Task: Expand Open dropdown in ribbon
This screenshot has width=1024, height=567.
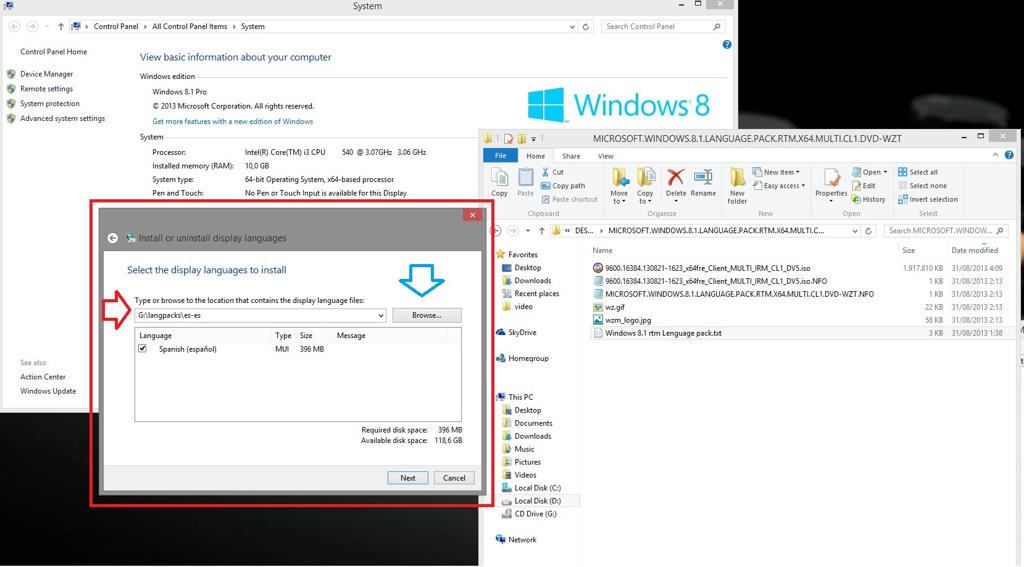Action: click(x=885, y=172)
